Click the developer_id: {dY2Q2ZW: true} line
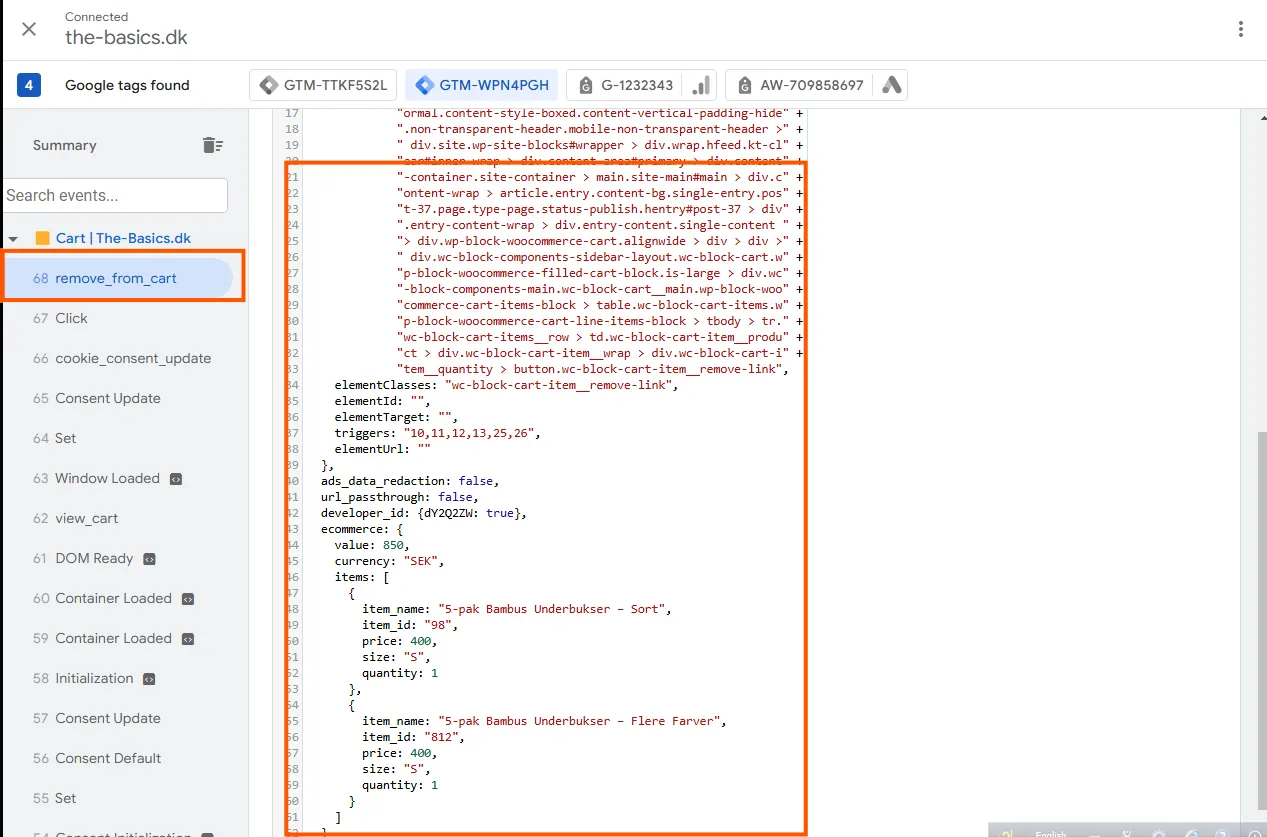This screenshot has height=837, width=1267. (423, 513)
